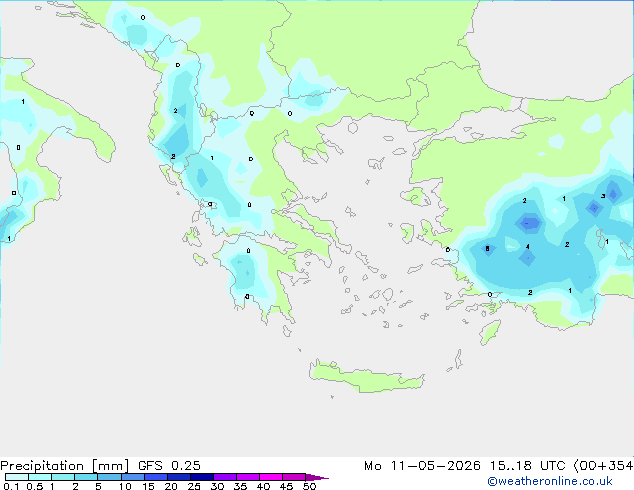This screenshot has width=634, height=490.
Task: Click the '0.1' legend scale label
Action: pyautogui.click(x=11, y=486)
